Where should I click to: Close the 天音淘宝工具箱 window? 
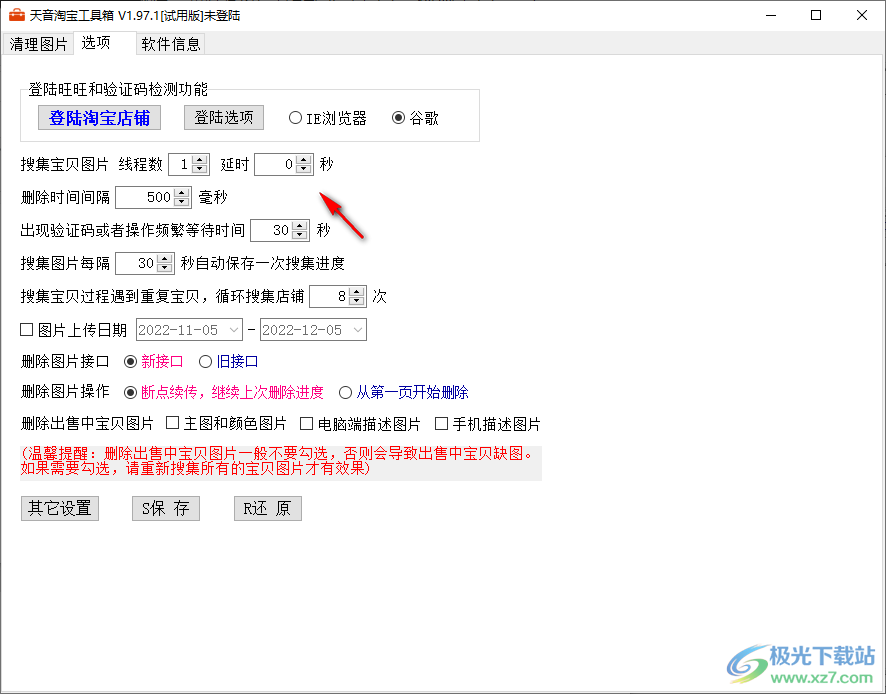(862, 15)
